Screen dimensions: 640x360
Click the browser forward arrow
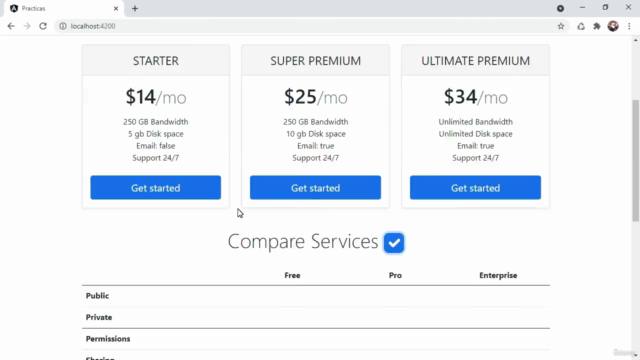[27, 26]
